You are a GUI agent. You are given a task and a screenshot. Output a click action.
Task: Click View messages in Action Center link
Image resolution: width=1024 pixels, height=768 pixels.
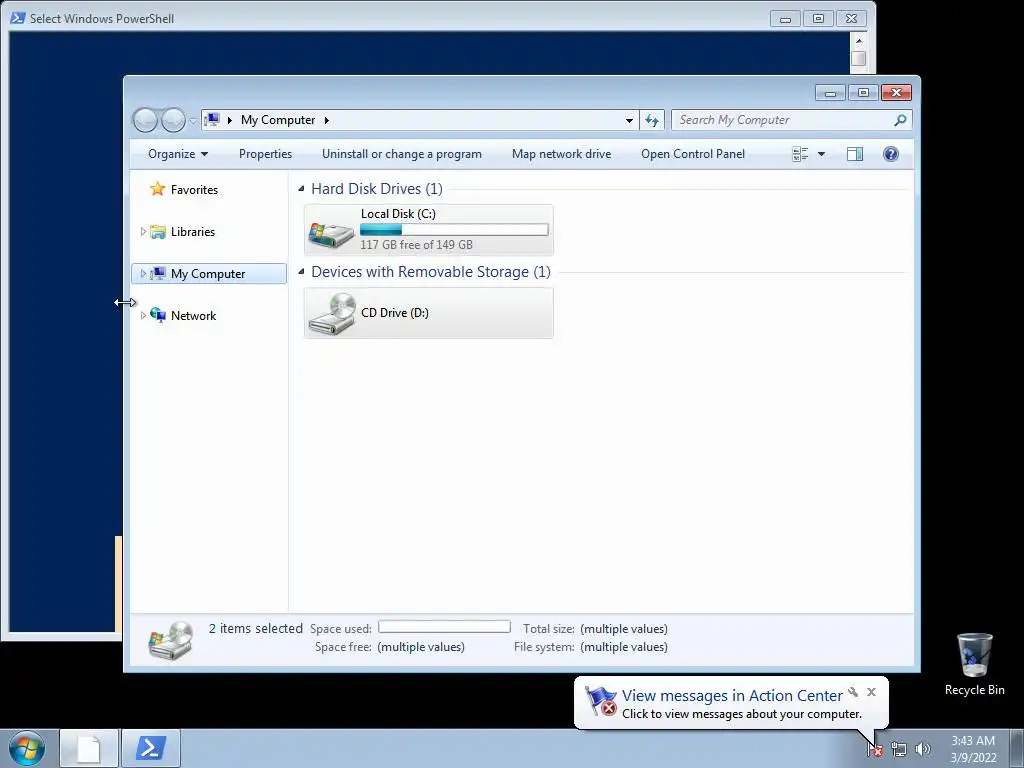point(732,696)
